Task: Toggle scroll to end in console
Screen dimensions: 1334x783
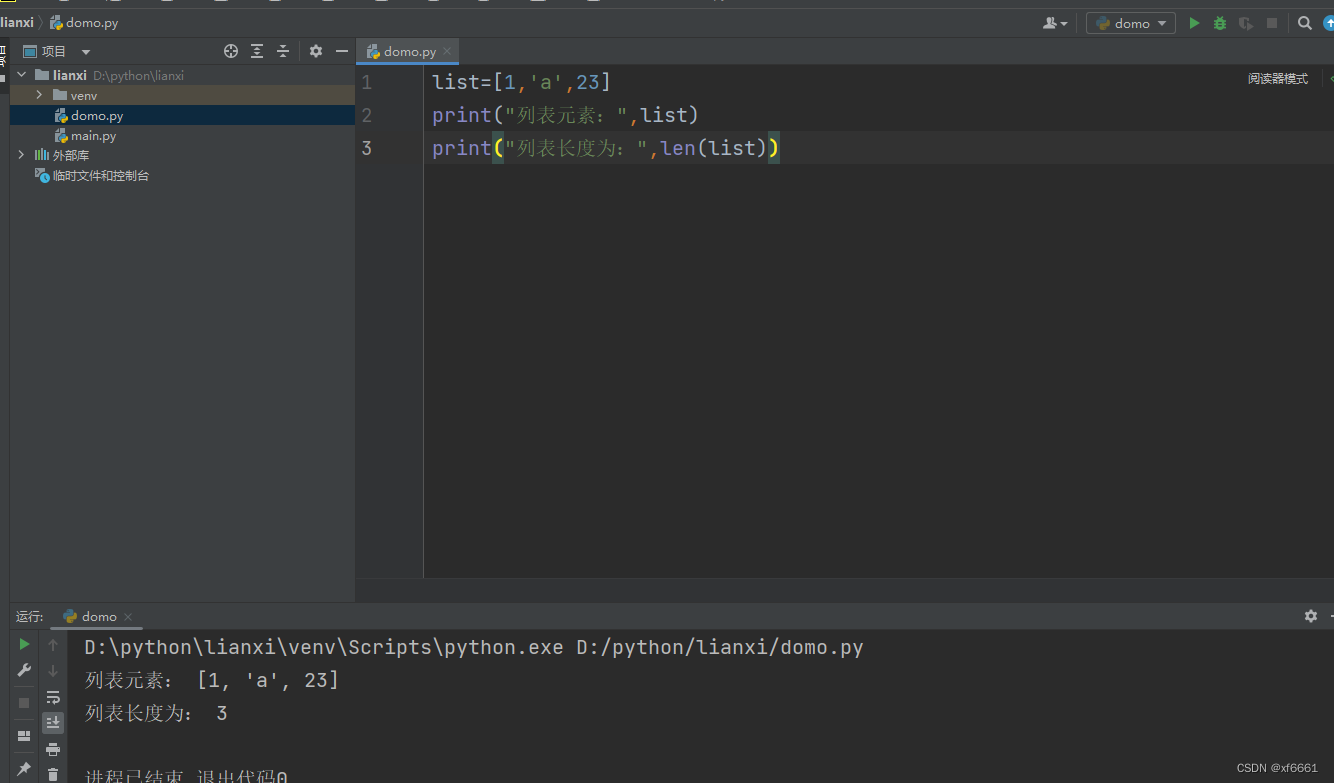Action: tap(53, 722)
